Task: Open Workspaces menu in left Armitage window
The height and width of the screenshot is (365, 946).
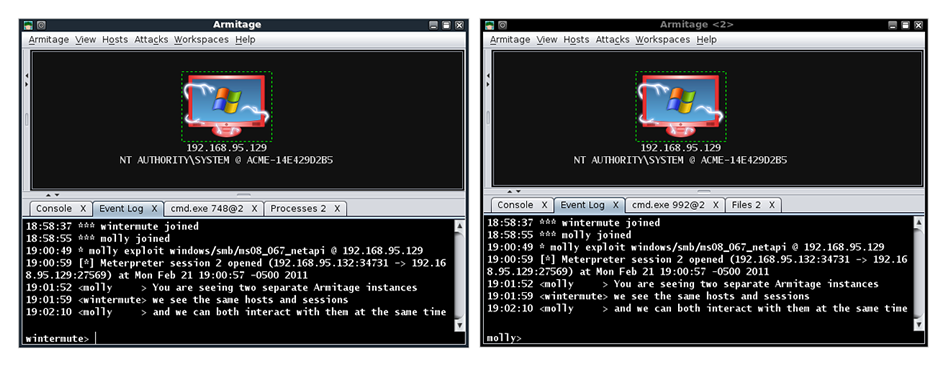Action: pos(202,39)
